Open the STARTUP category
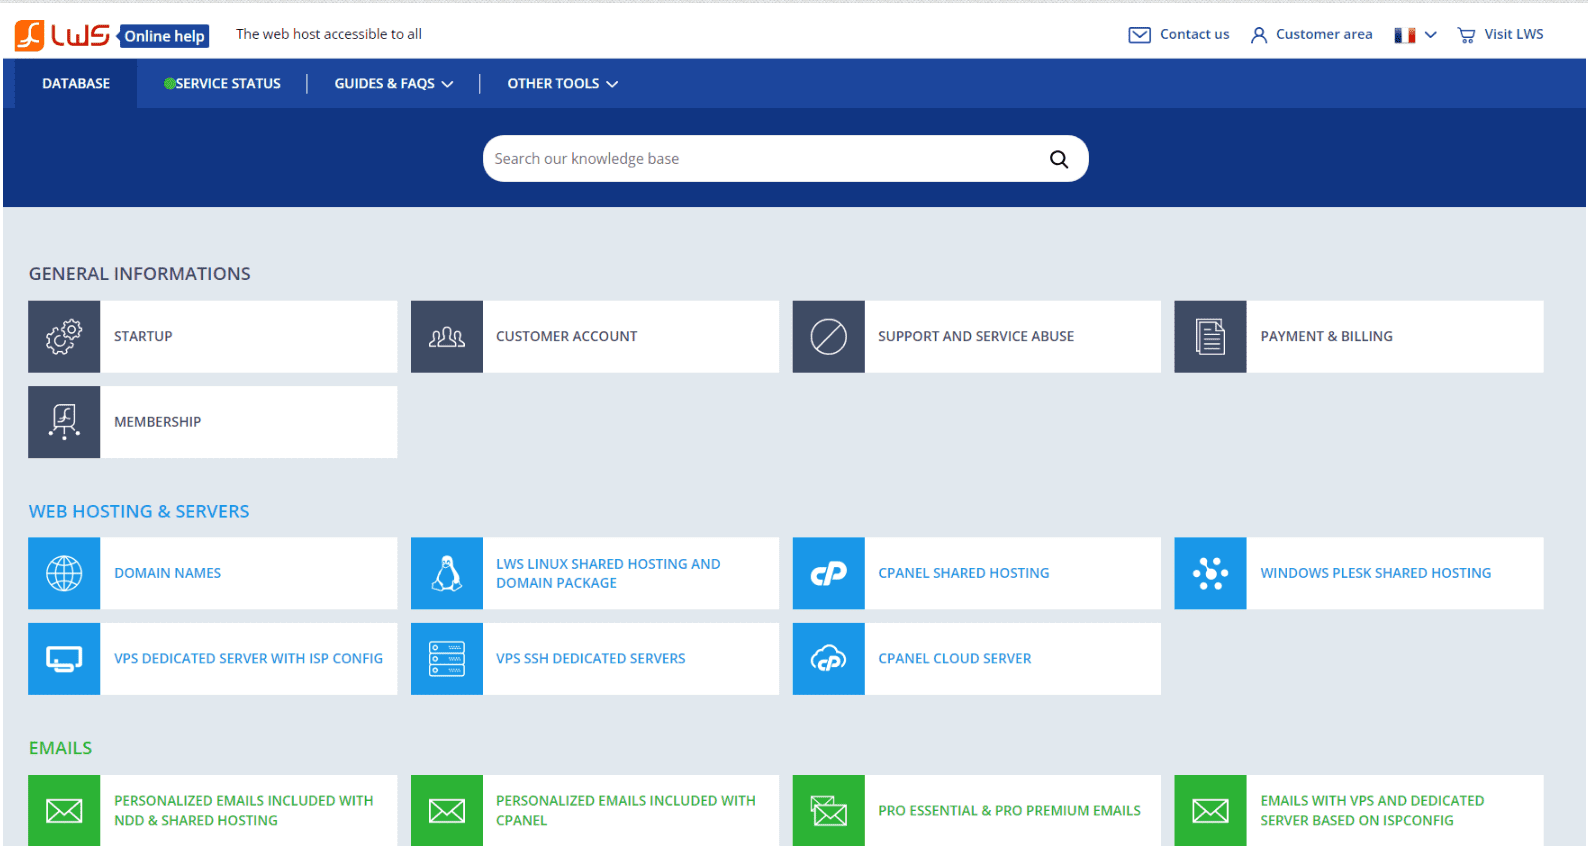This screenshot has height=848, width=1588. pyautogui.click(x=143, y=337)
